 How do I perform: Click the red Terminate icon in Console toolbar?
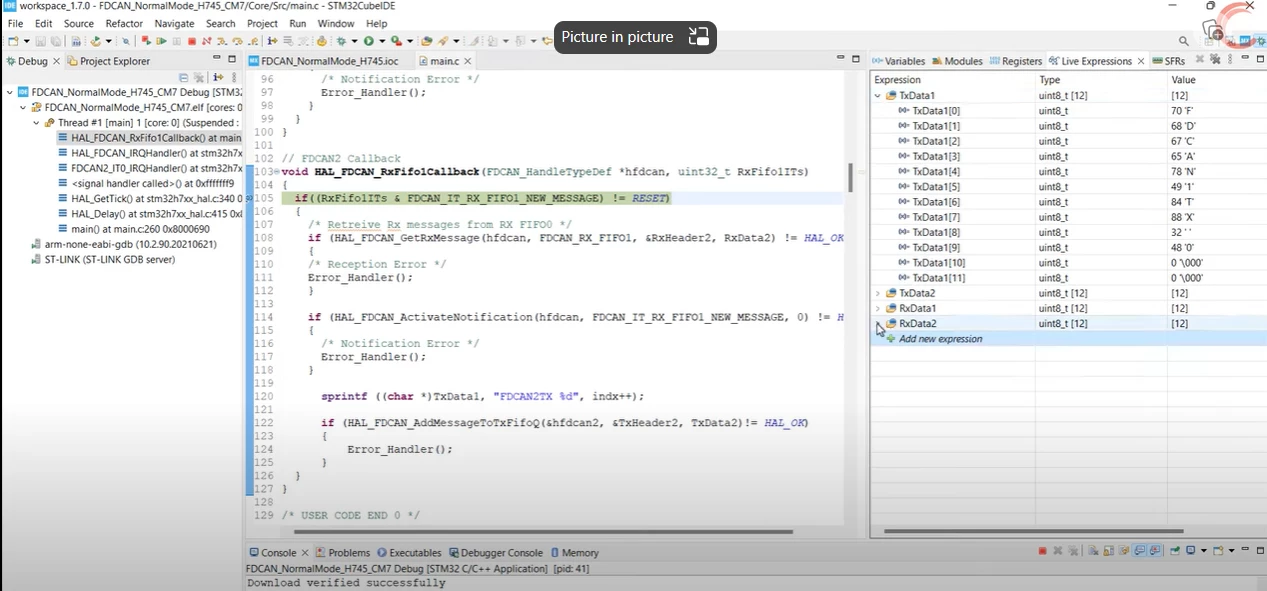[1042, 551]
